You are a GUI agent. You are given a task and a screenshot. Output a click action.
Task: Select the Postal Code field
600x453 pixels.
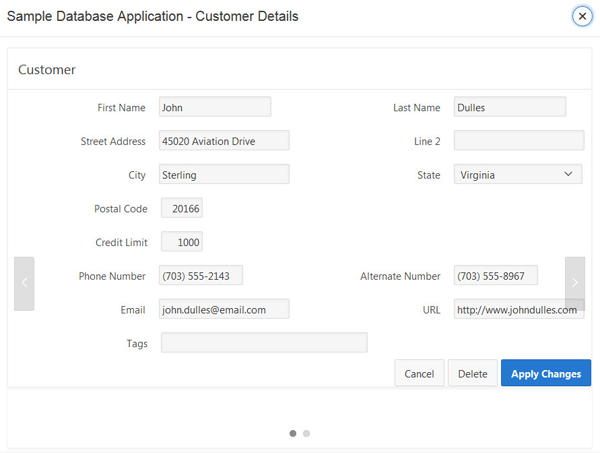tap(181, 208)
